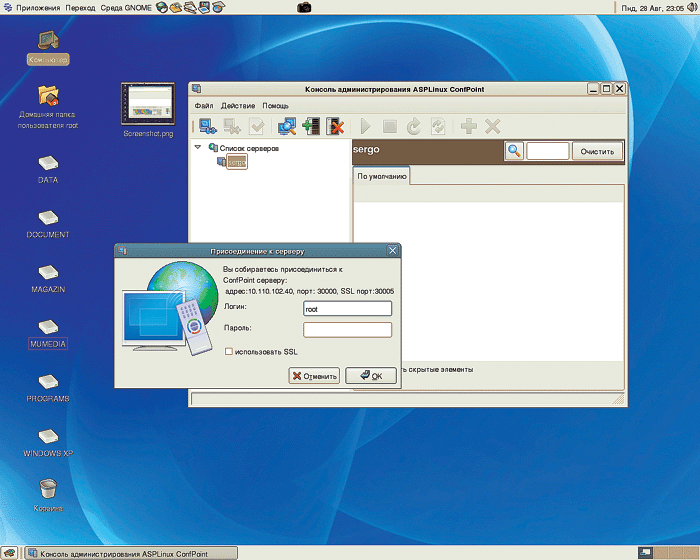700x560 pixels.
Task: Select the WINDOWS XP drive desktop icon
Action: (x=48, y=443)
